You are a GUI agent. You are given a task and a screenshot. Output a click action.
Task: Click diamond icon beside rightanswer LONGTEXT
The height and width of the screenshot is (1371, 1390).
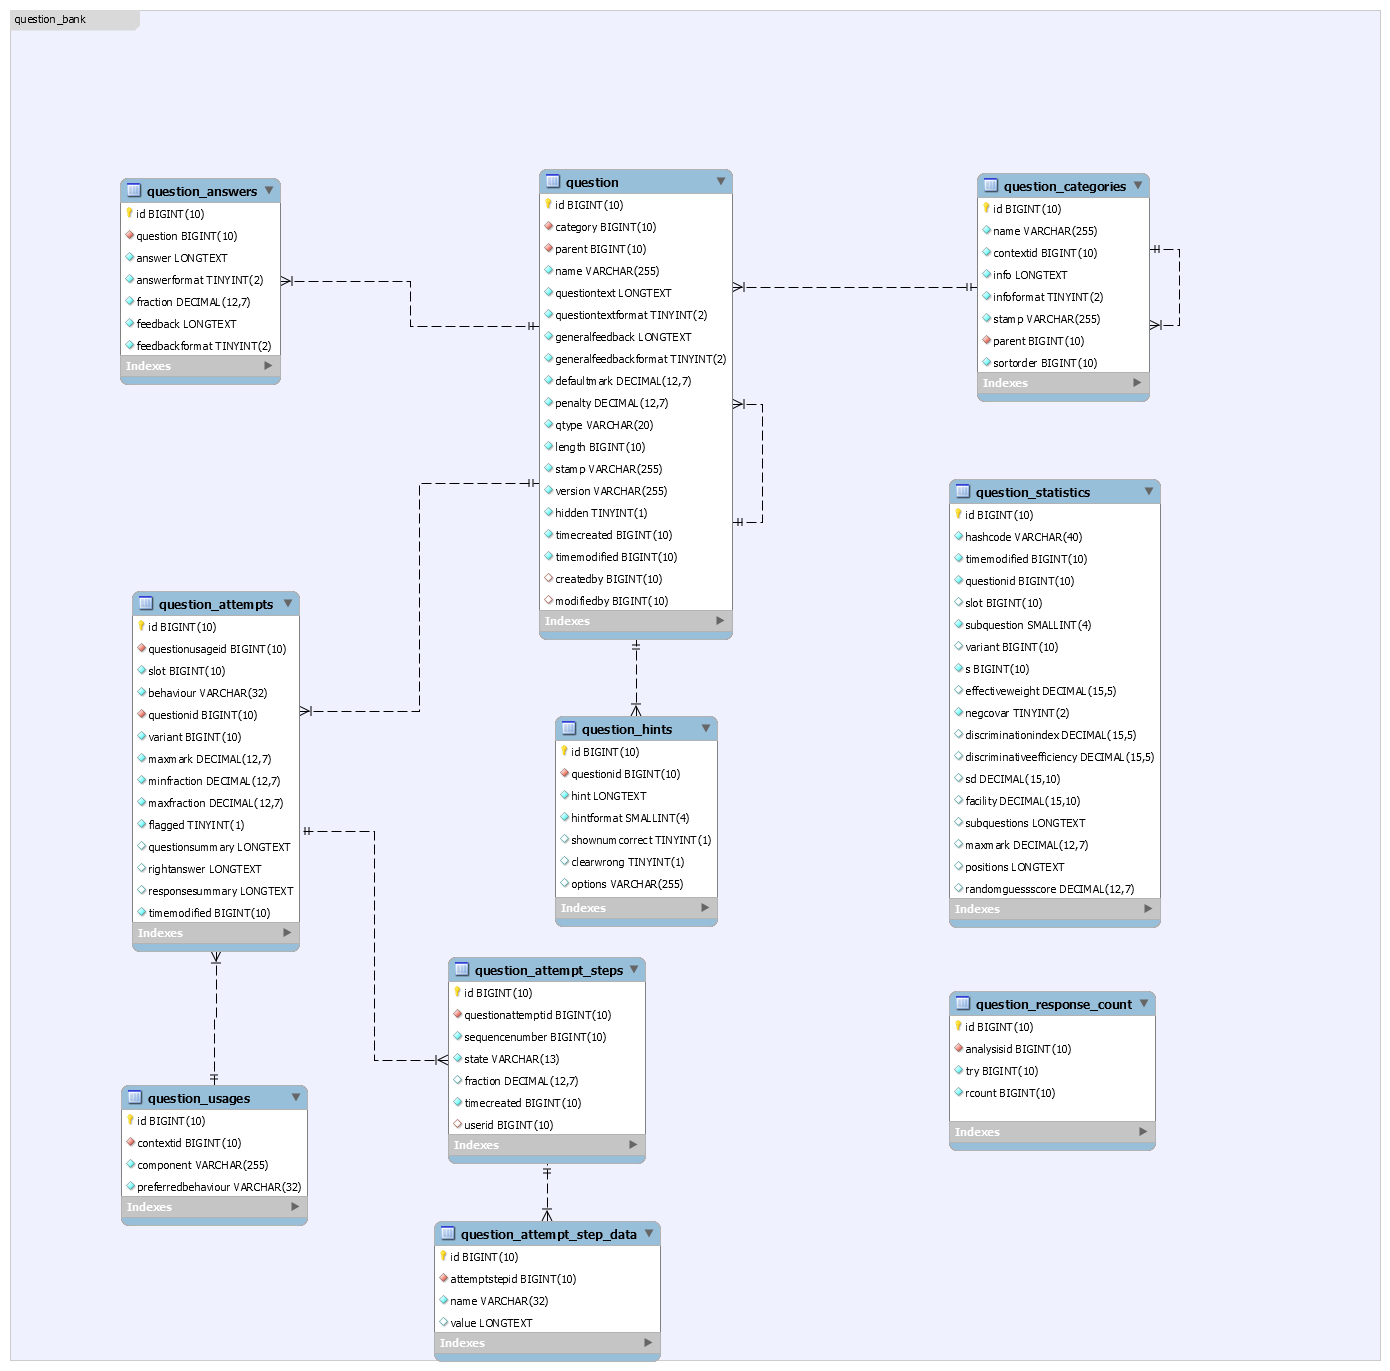click(141, 868)
